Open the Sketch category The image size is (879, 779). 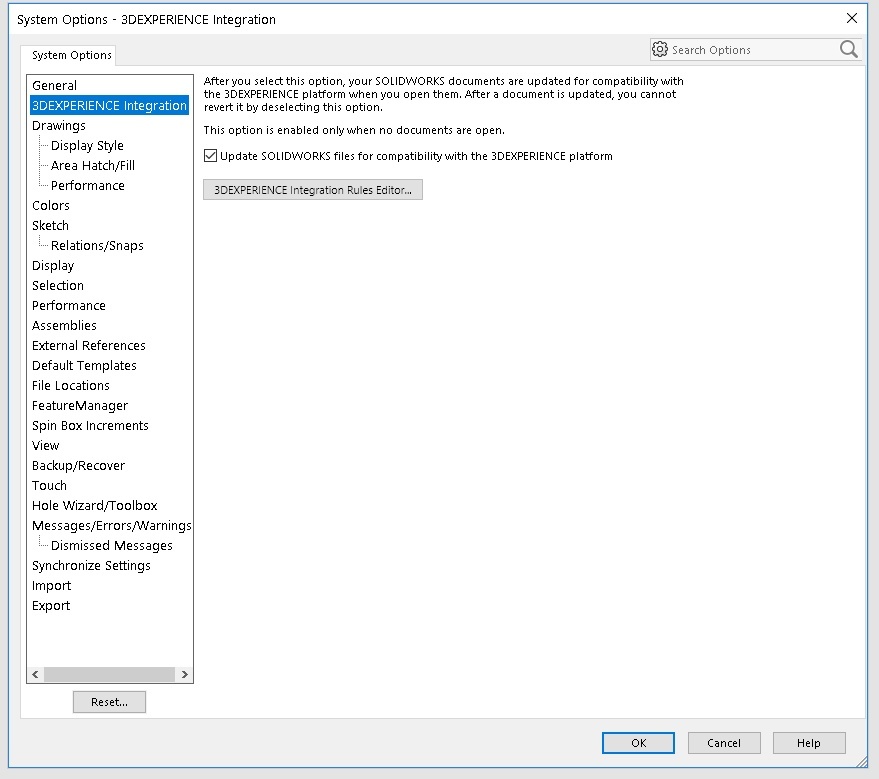(x=50, y=225)
